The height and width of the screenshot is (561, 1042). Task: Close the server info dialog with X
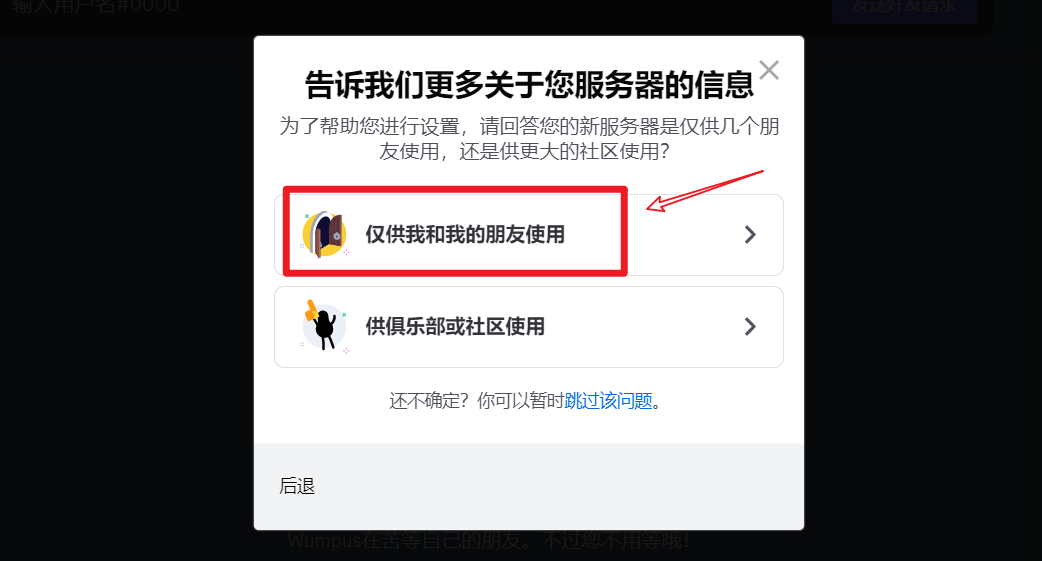pyautogui.click(x=769, y=70)
